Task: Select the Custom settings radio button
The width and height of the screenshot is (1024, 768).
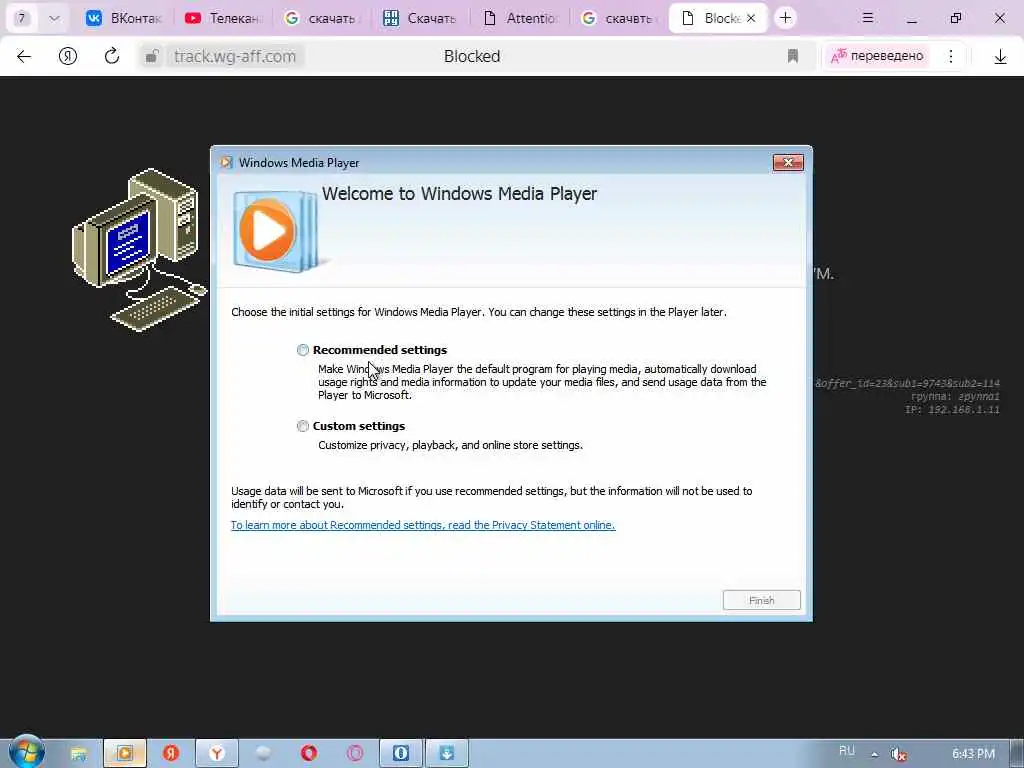Action: click(303, 426)
